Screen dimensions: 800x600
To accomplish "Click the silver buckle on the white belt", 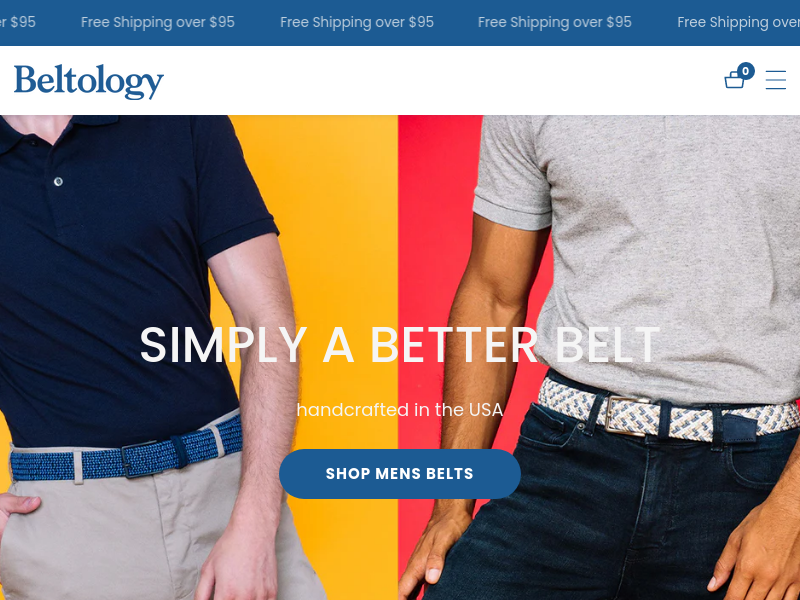I will tap(628, 415).
